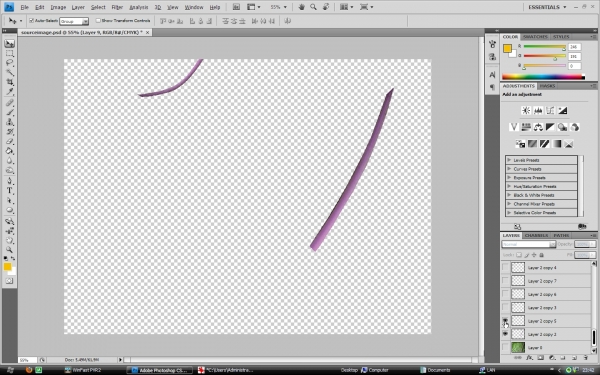Add a Color Balance adjustment
Screen dimensions: 600x375
pos(538,127)
